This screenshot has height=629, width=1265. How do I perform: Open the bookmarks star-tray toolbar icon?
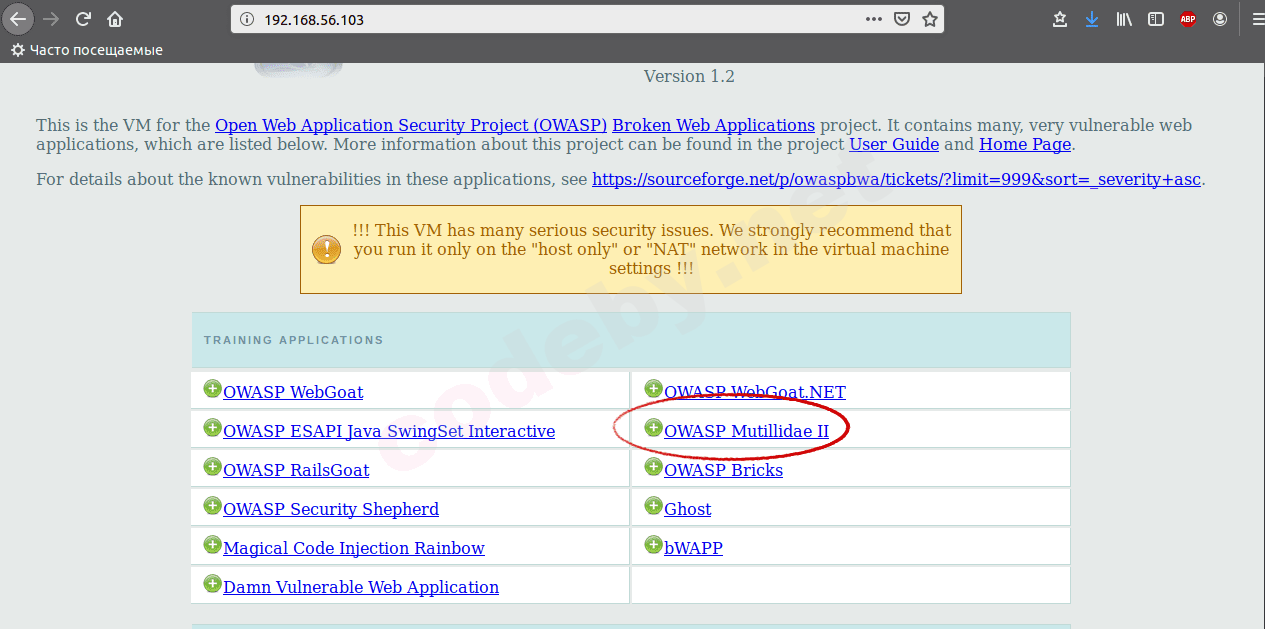point(1061,19)
